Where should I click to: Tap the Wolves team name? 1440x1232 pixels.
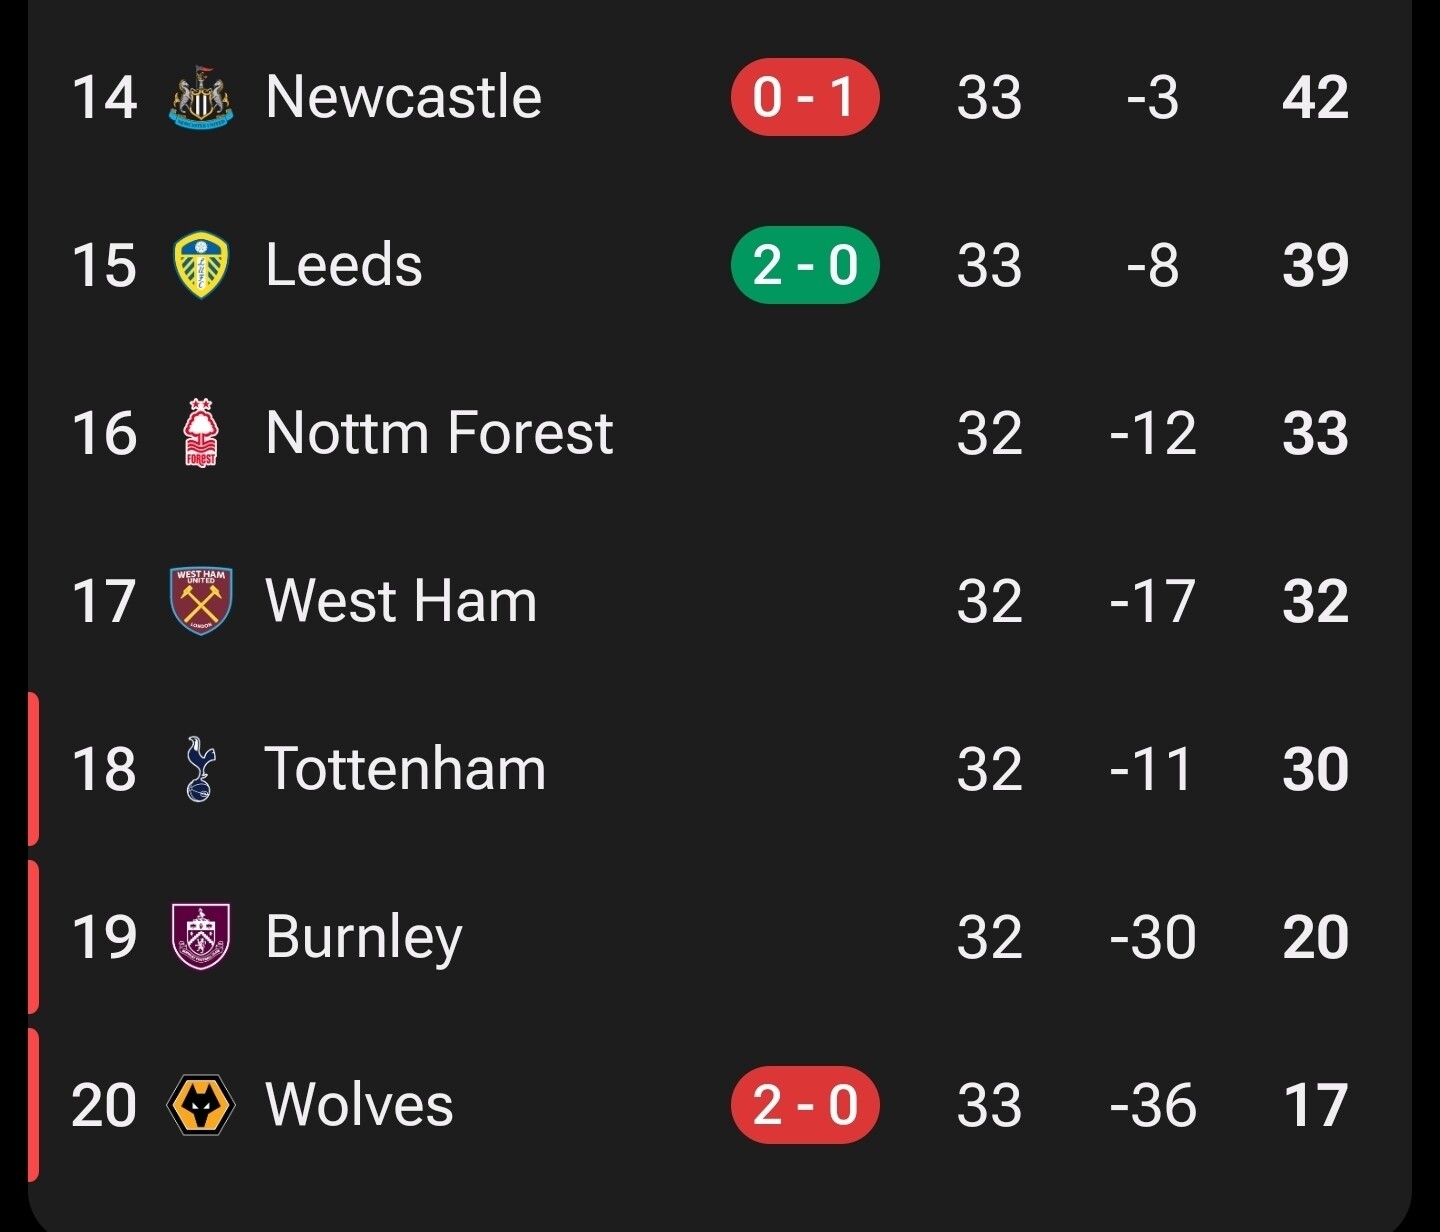[x=359, y=1106]
